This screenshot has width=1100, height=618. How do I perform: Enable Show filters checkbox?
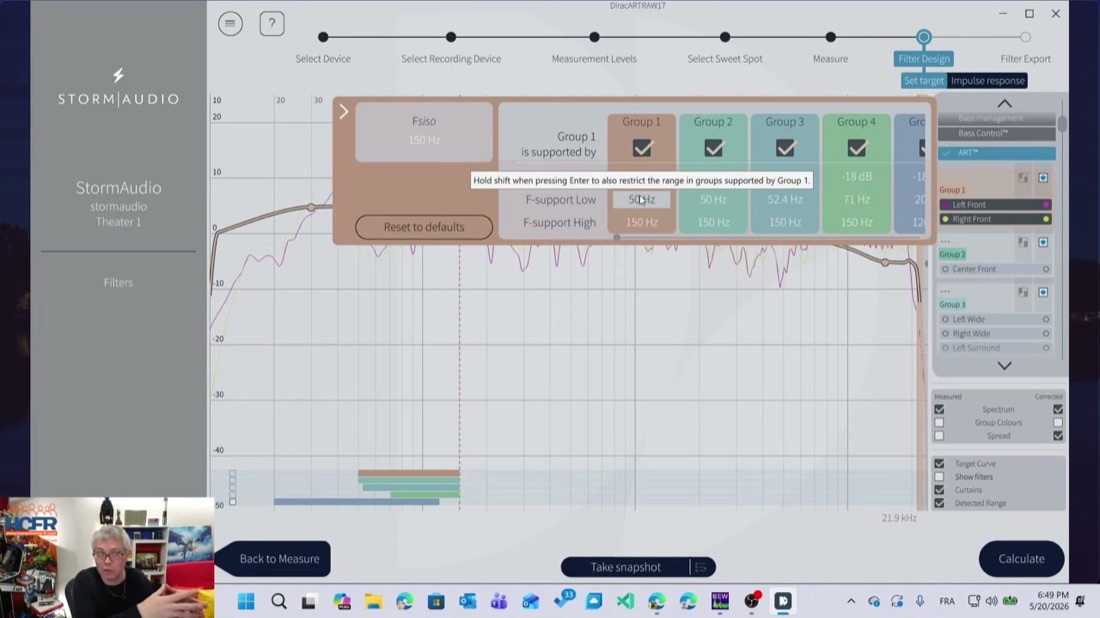939,477
